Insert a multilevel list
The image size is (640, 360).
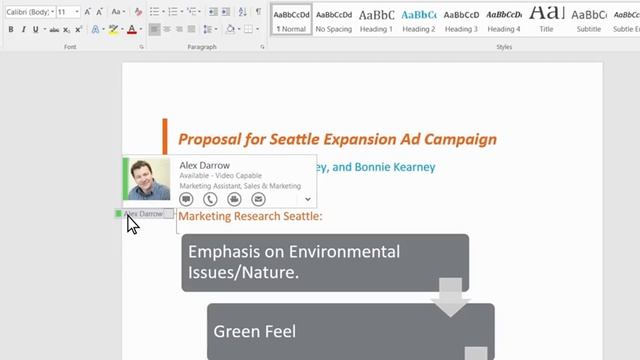click(x=191, y=12)
